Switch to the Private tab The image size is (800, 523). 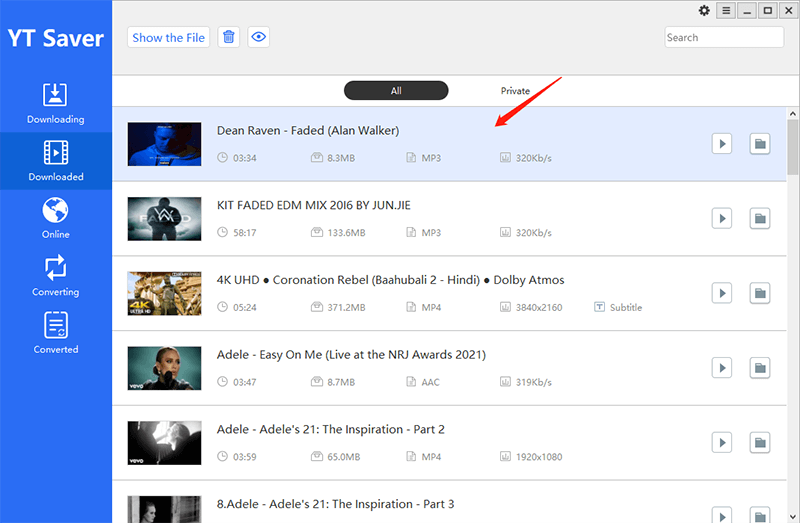point(515,91)
